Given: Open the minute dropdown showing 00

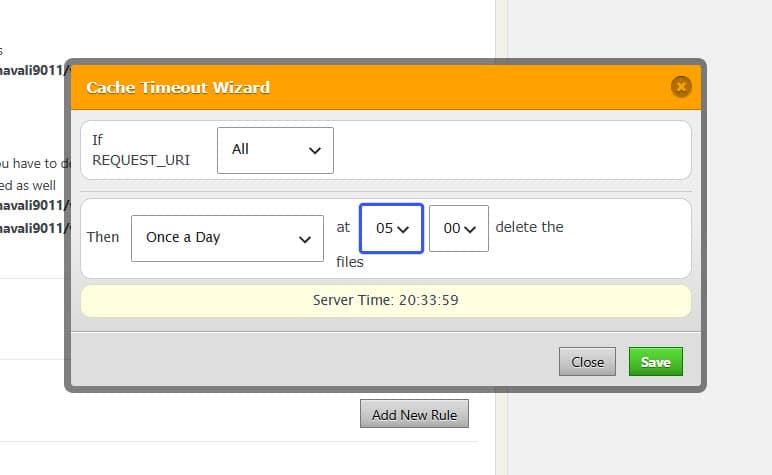Looking at the screenshot, I should tap(459, 228).
